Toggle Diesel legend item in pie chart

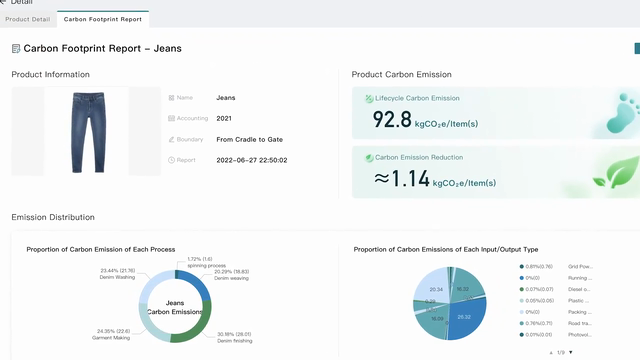pyautogui.click(x=556, y=289)
